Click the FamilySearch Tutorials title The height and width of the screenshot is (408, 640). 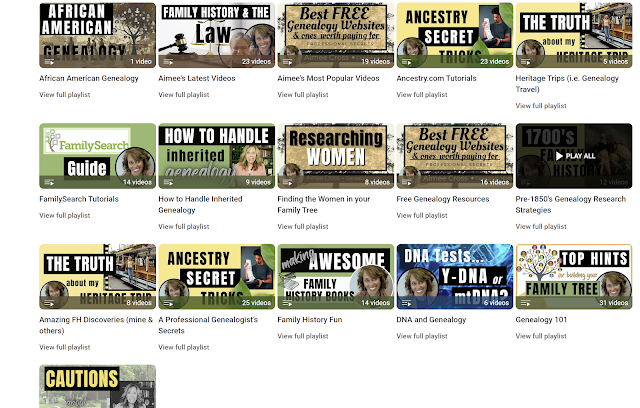[79, 199]
